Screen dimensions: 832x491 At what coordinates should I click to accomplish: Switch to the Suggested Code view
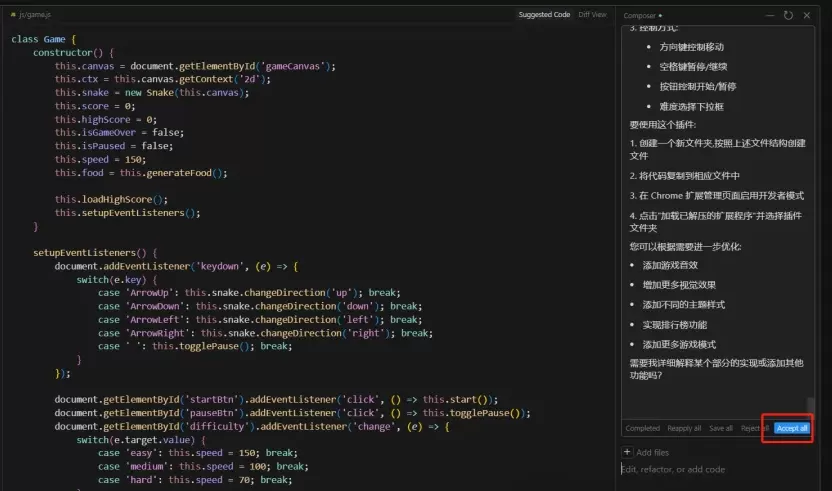coord(544,15)
